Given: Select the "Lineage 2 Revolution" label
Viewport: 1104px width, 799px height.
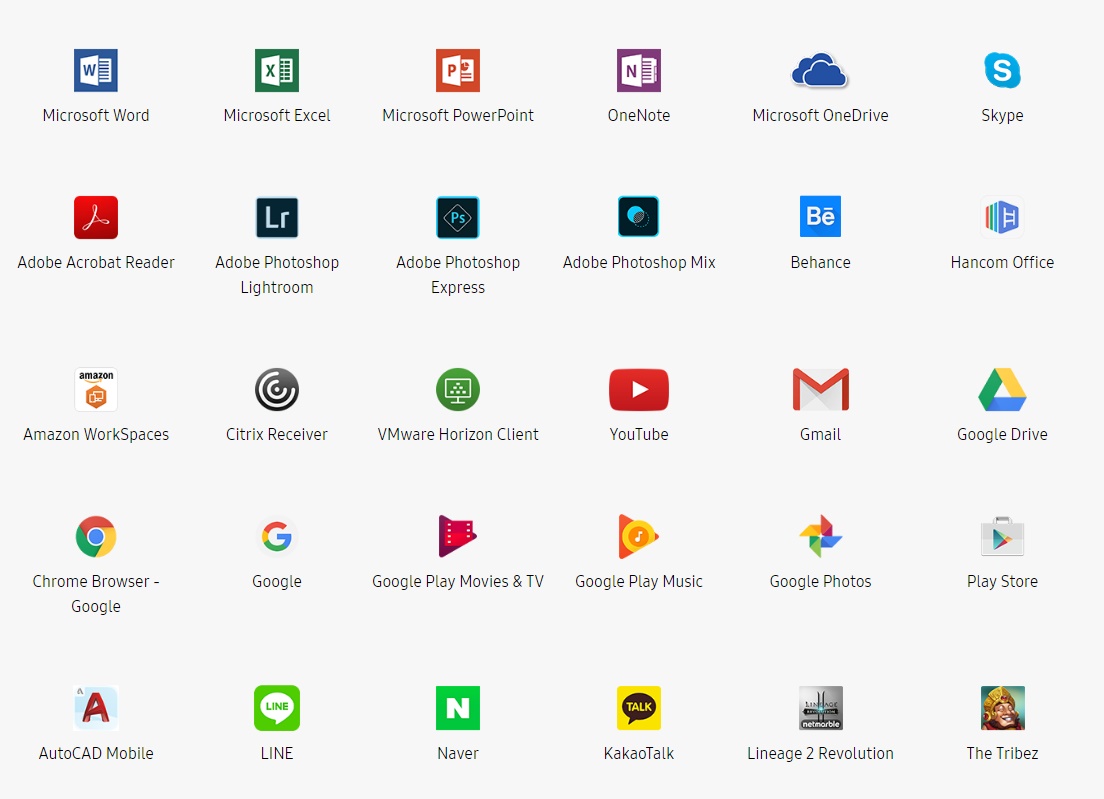Looking at the screenshot, I should 820,754.
